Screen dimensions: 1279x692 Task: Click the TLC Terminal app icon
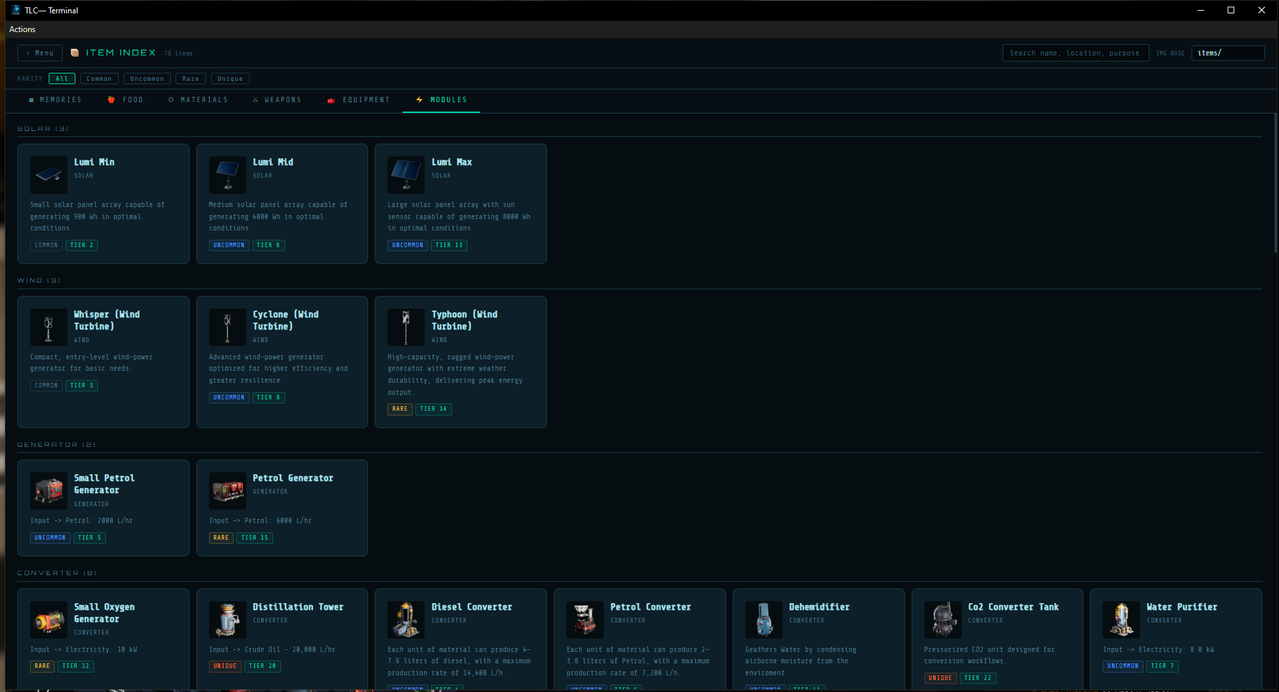(x=15, y=10)
